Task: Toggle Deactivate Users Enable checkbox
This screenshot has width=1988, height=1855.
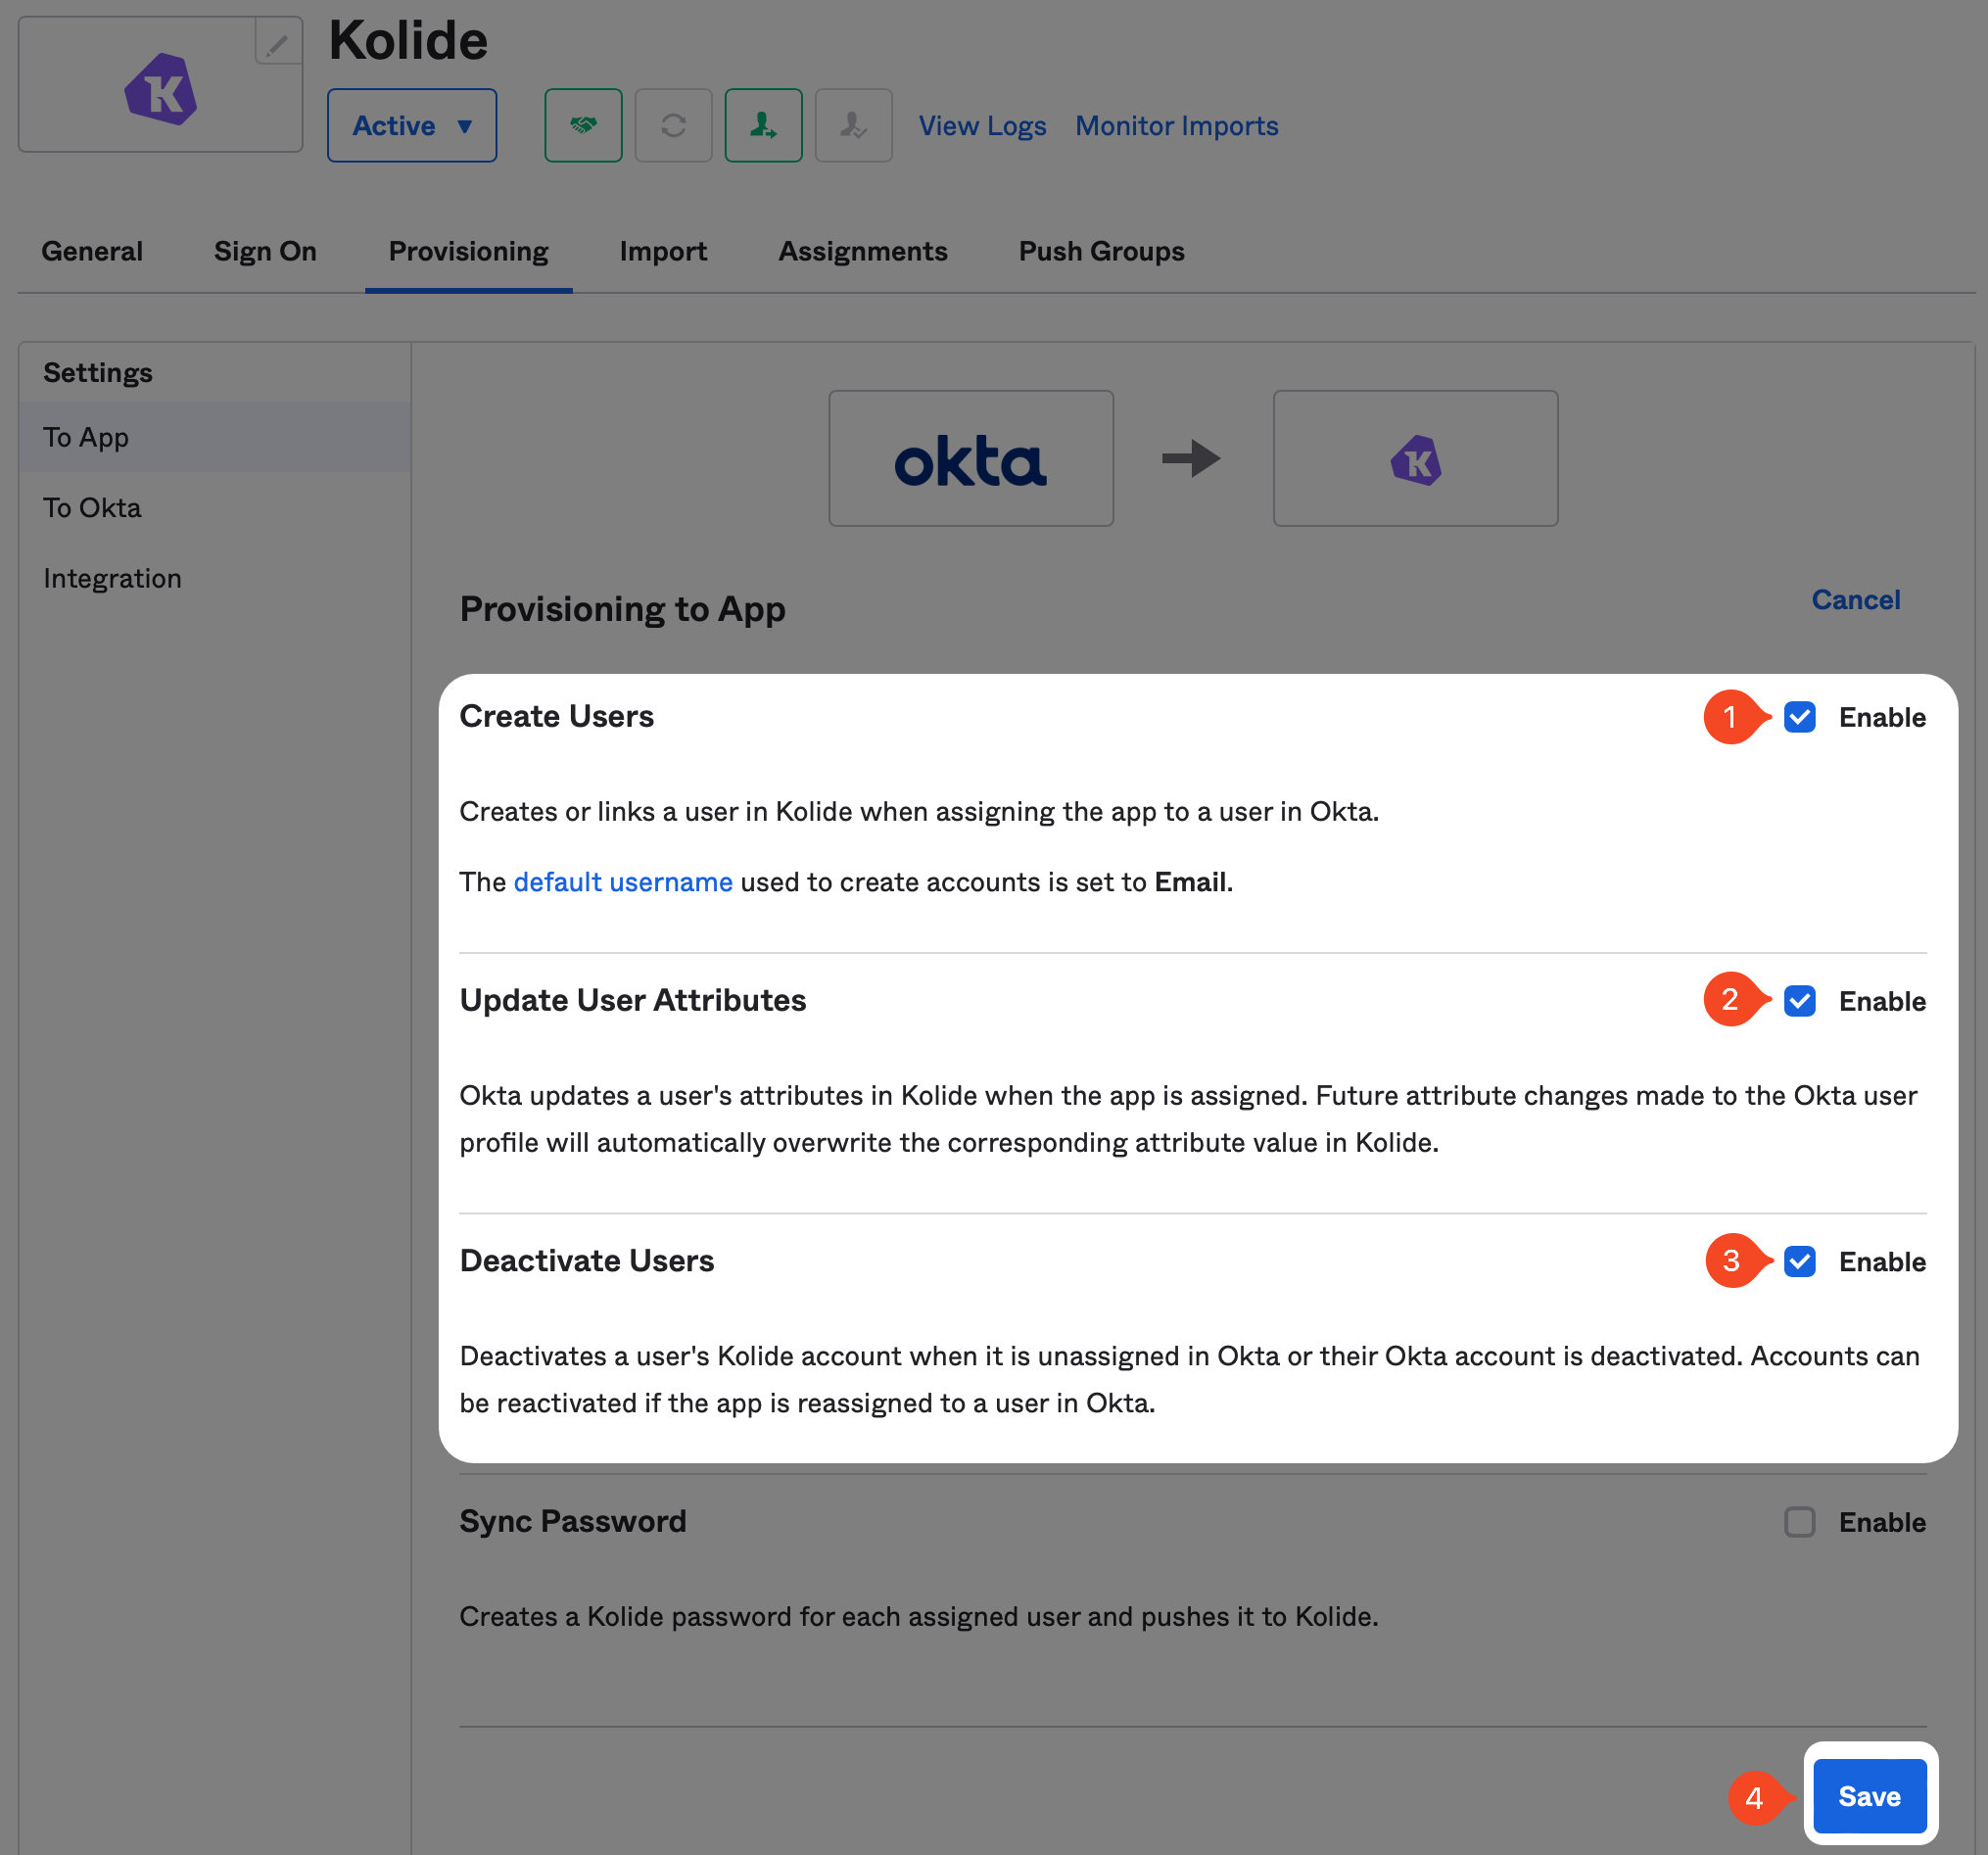Action: [1799, 1261]
